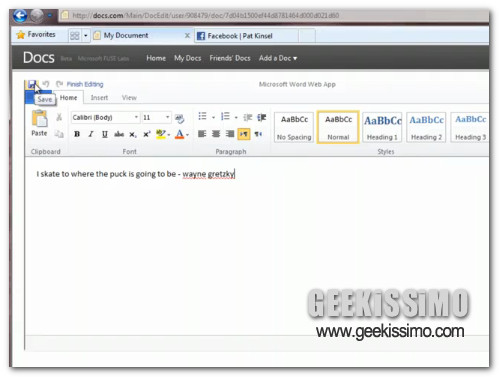Toggle Bold formatting
Image resolution: width=499 pixels, height=377 pixels.
pyautogui.click(x=77, y=134)
